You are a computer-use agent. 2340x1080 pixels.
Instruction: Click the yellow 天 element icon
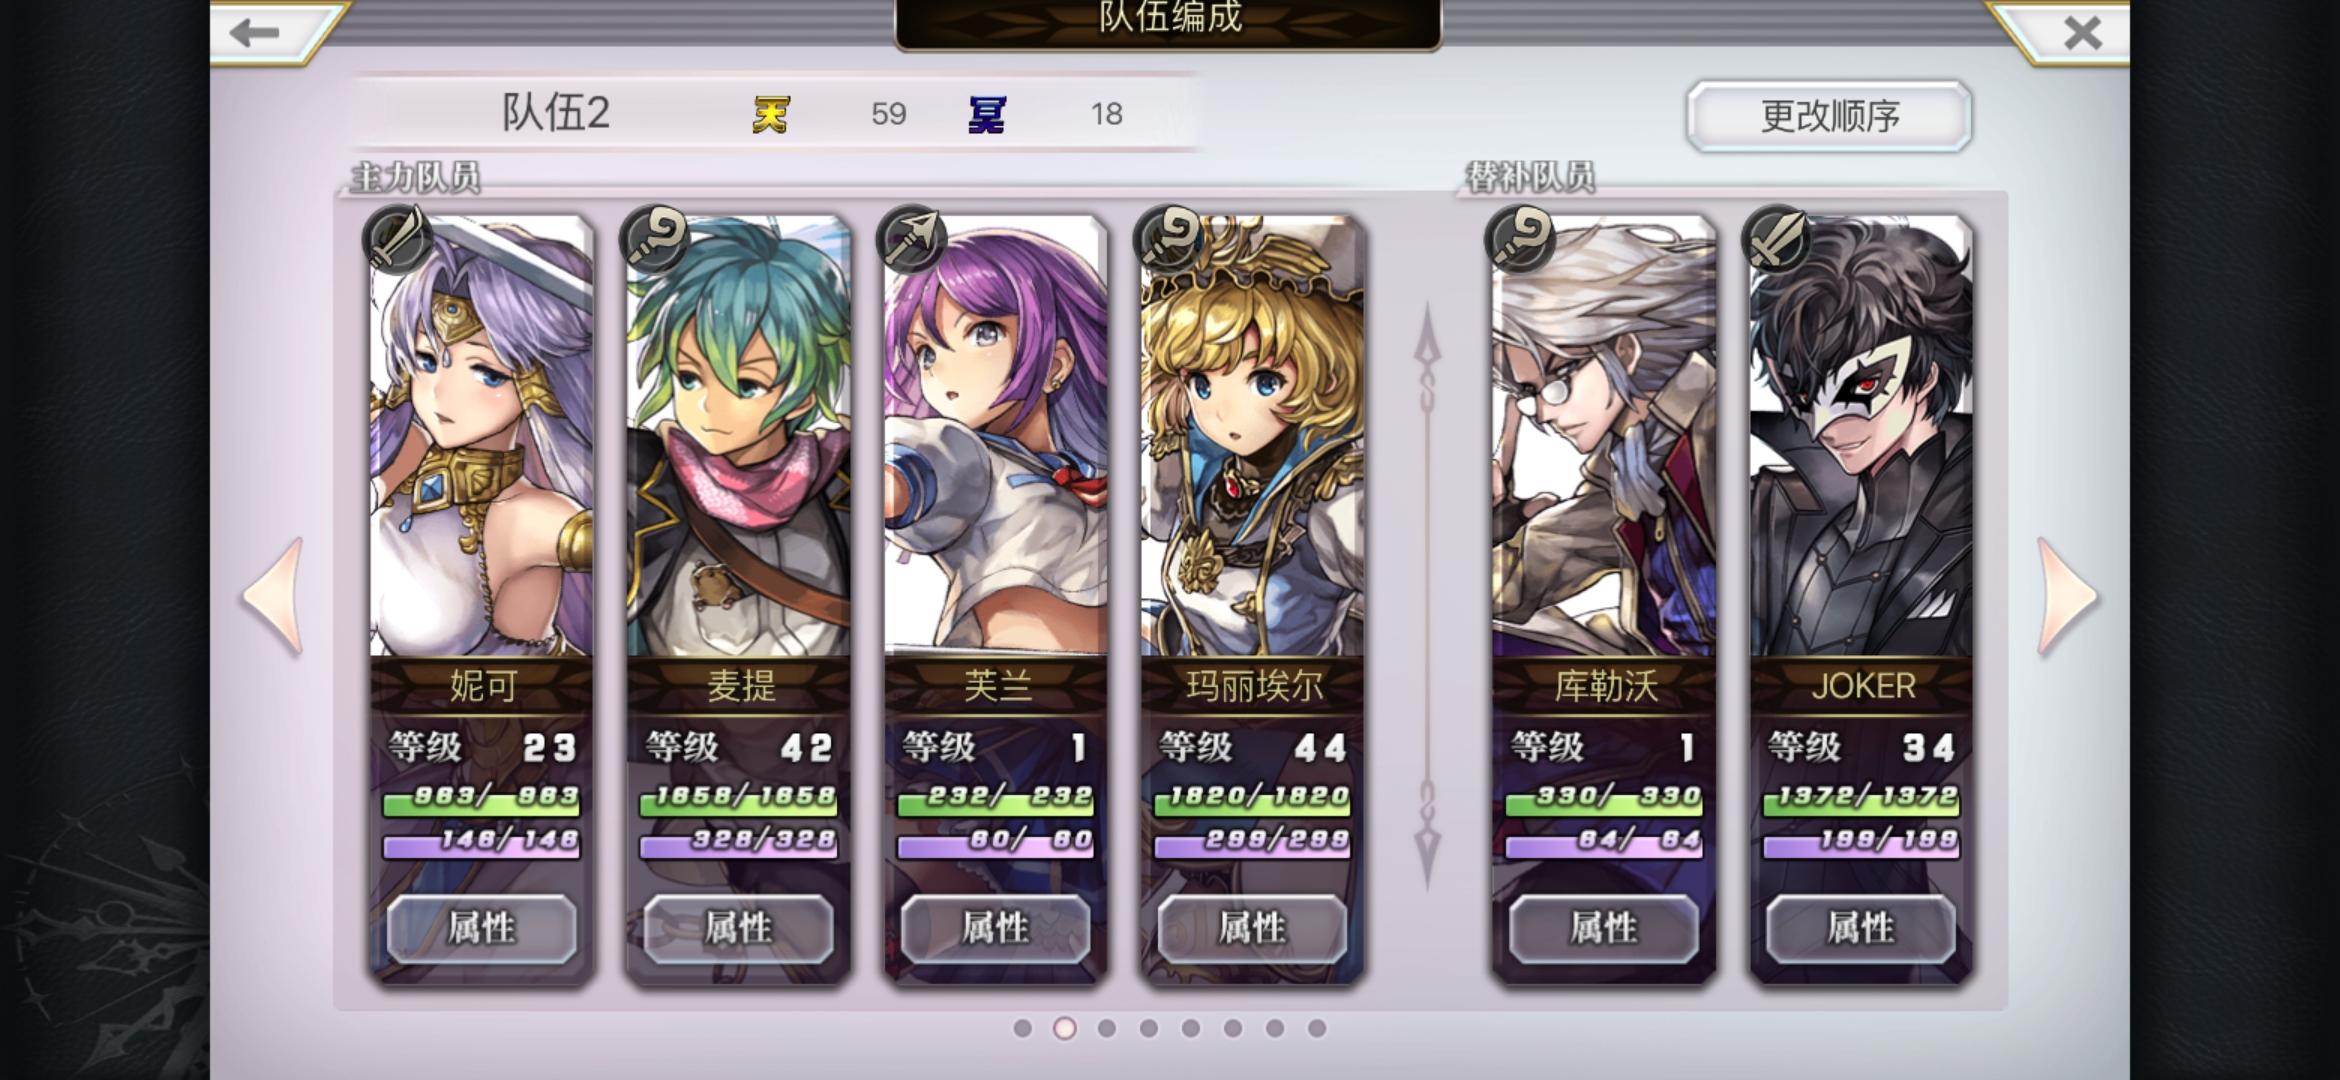click(771, 114)
